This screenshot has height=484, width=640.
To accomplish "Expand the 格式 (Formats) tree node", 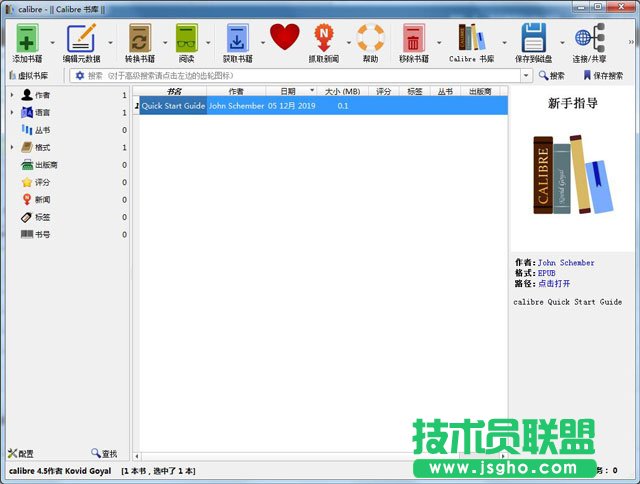I will tap(11, 147).
